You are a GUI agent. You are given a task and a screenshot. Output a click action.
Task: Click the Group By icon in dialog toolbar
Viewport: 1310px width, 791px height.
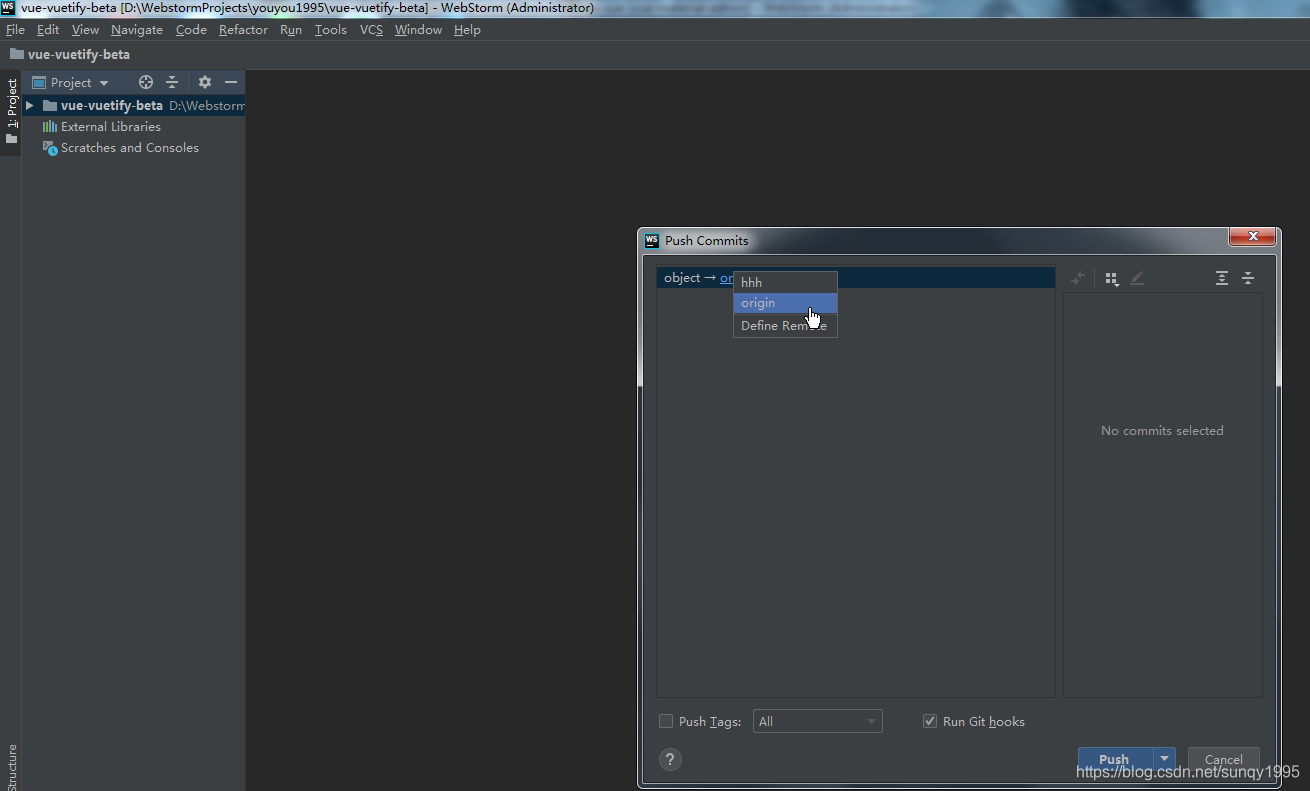1112,278
